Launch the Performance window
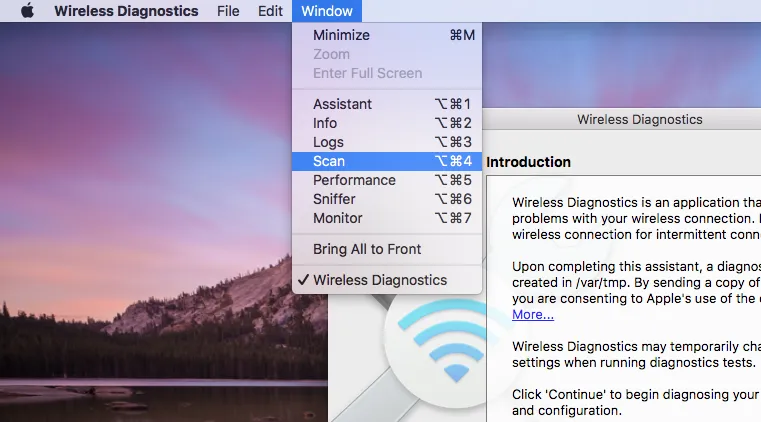The height and width of the screenshot is (422, 761). (x=354, y=180)
